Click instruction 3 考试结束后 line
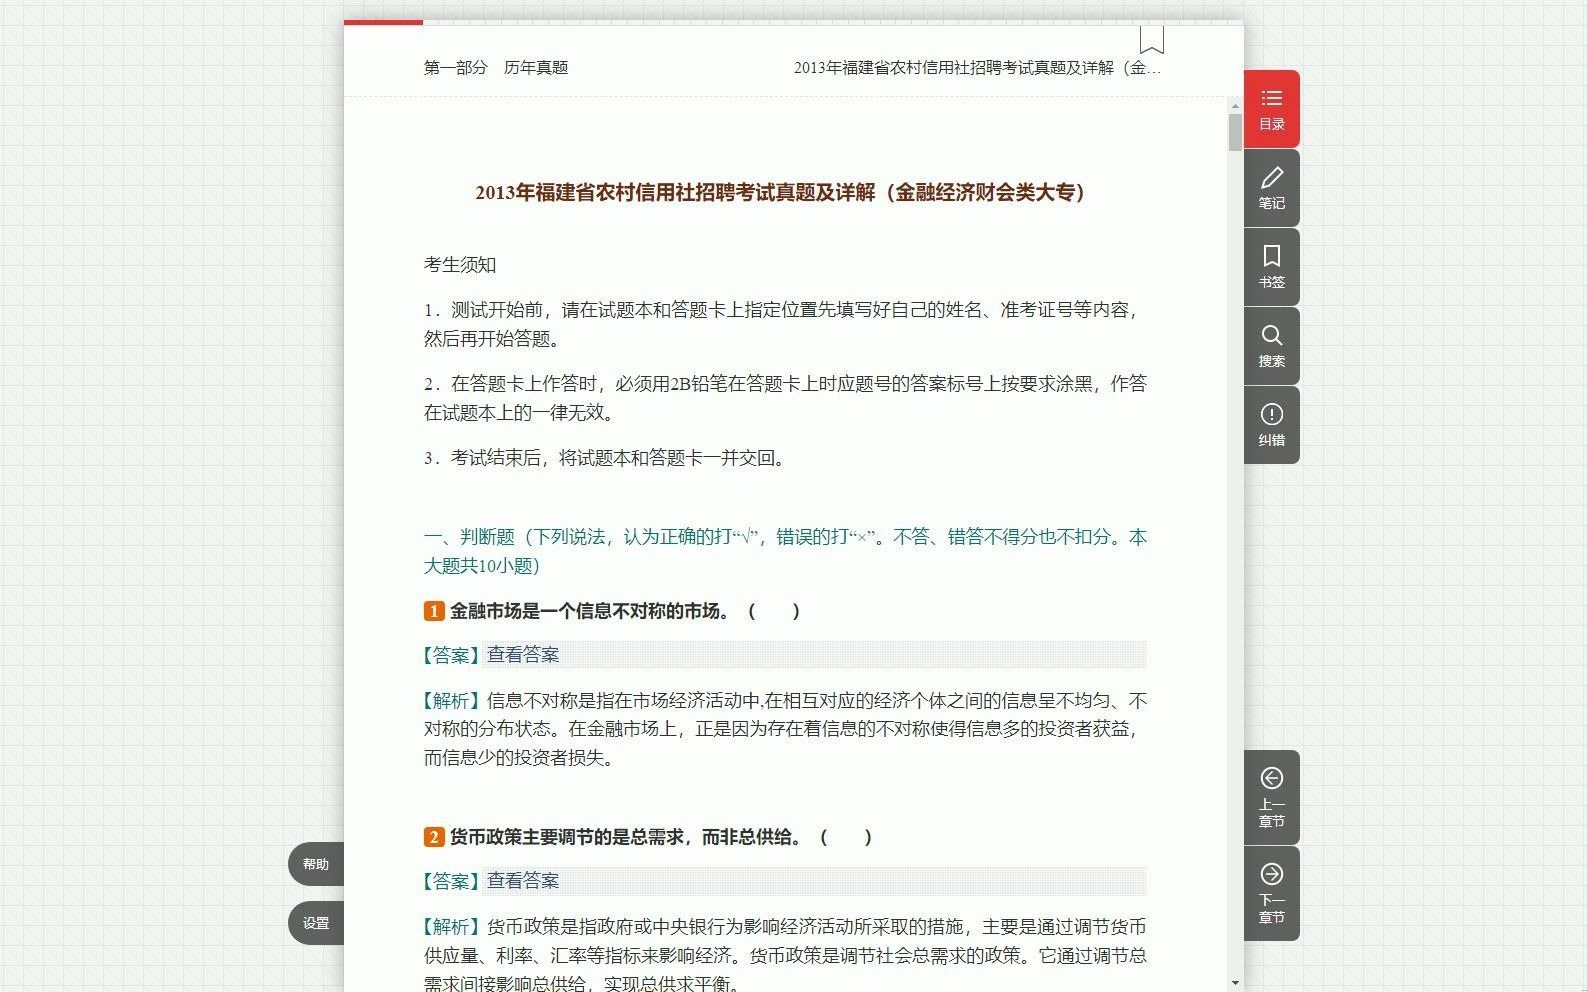Image resolution: width=1587 pixels, height=992 pixels. [608, 458]
